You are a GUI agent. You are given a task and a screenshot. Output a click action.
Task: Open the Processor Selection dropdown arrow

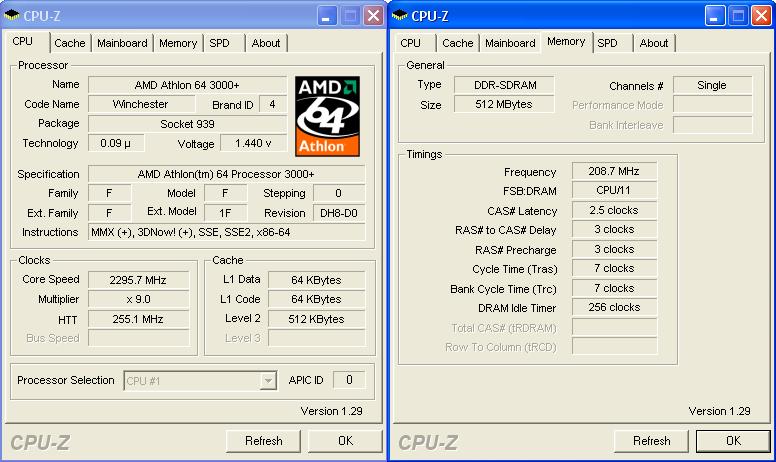coord(268,380)
